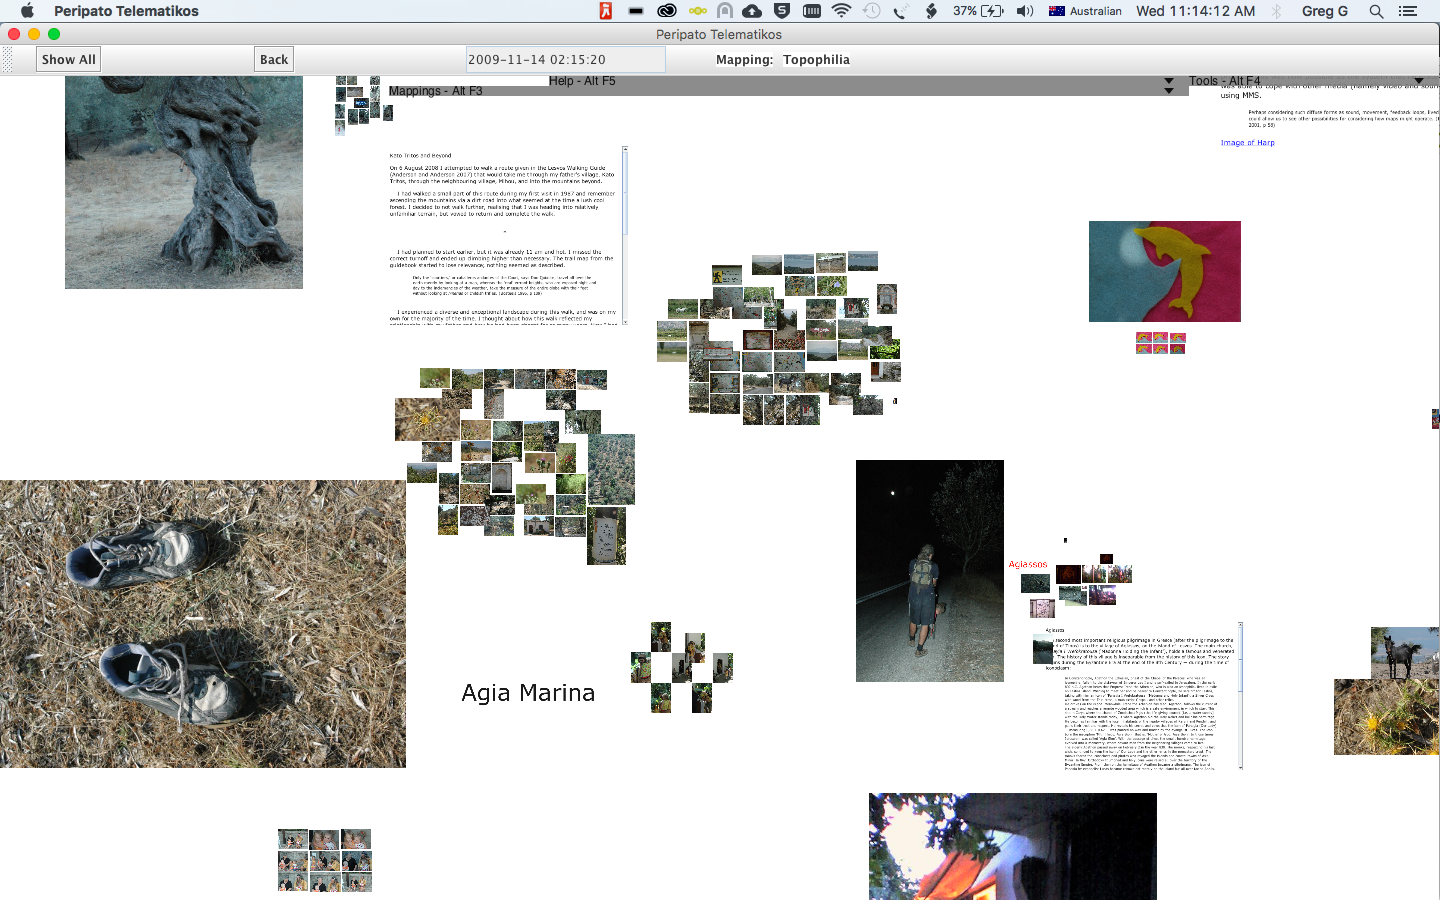The width and height of the screenshot is (1440, 900).
Task: Click the date-time input field
Action: tap(565, 60)
